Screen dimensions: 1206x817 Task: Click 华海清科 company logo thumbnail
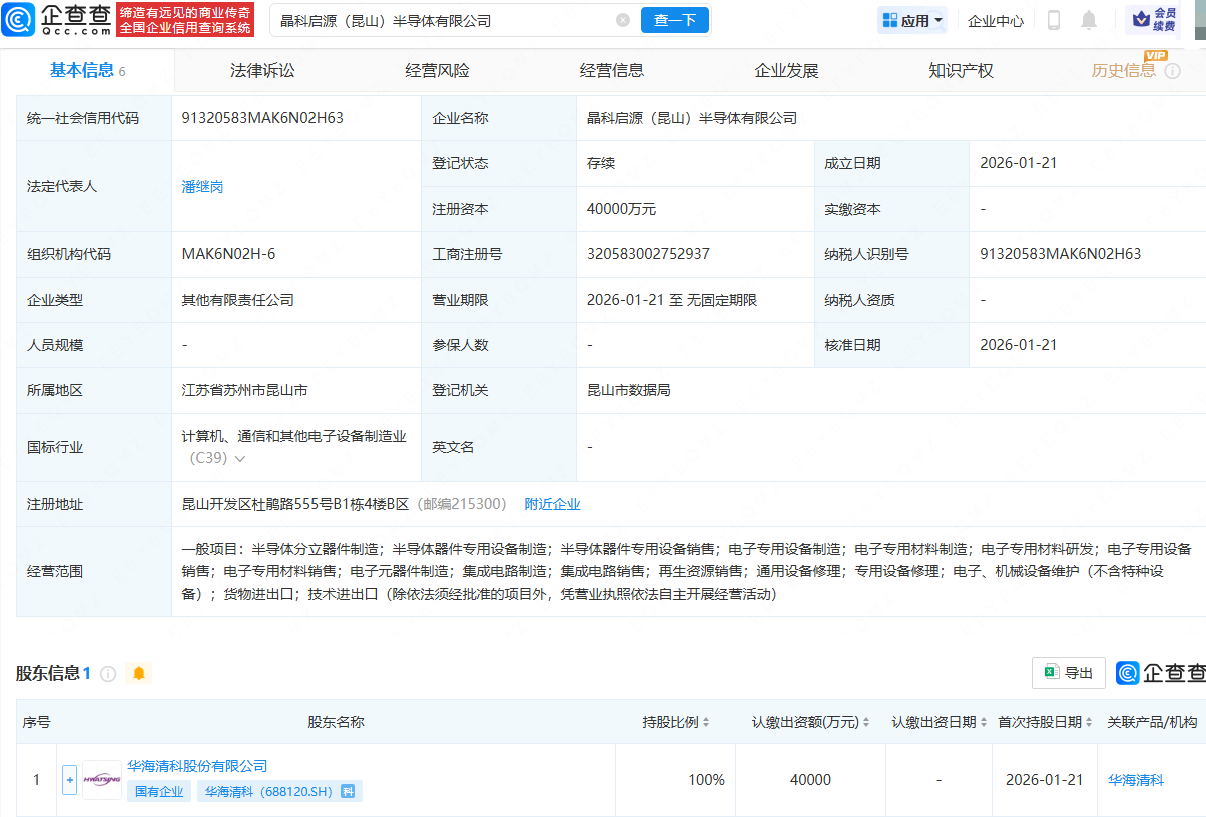[100, 779]
